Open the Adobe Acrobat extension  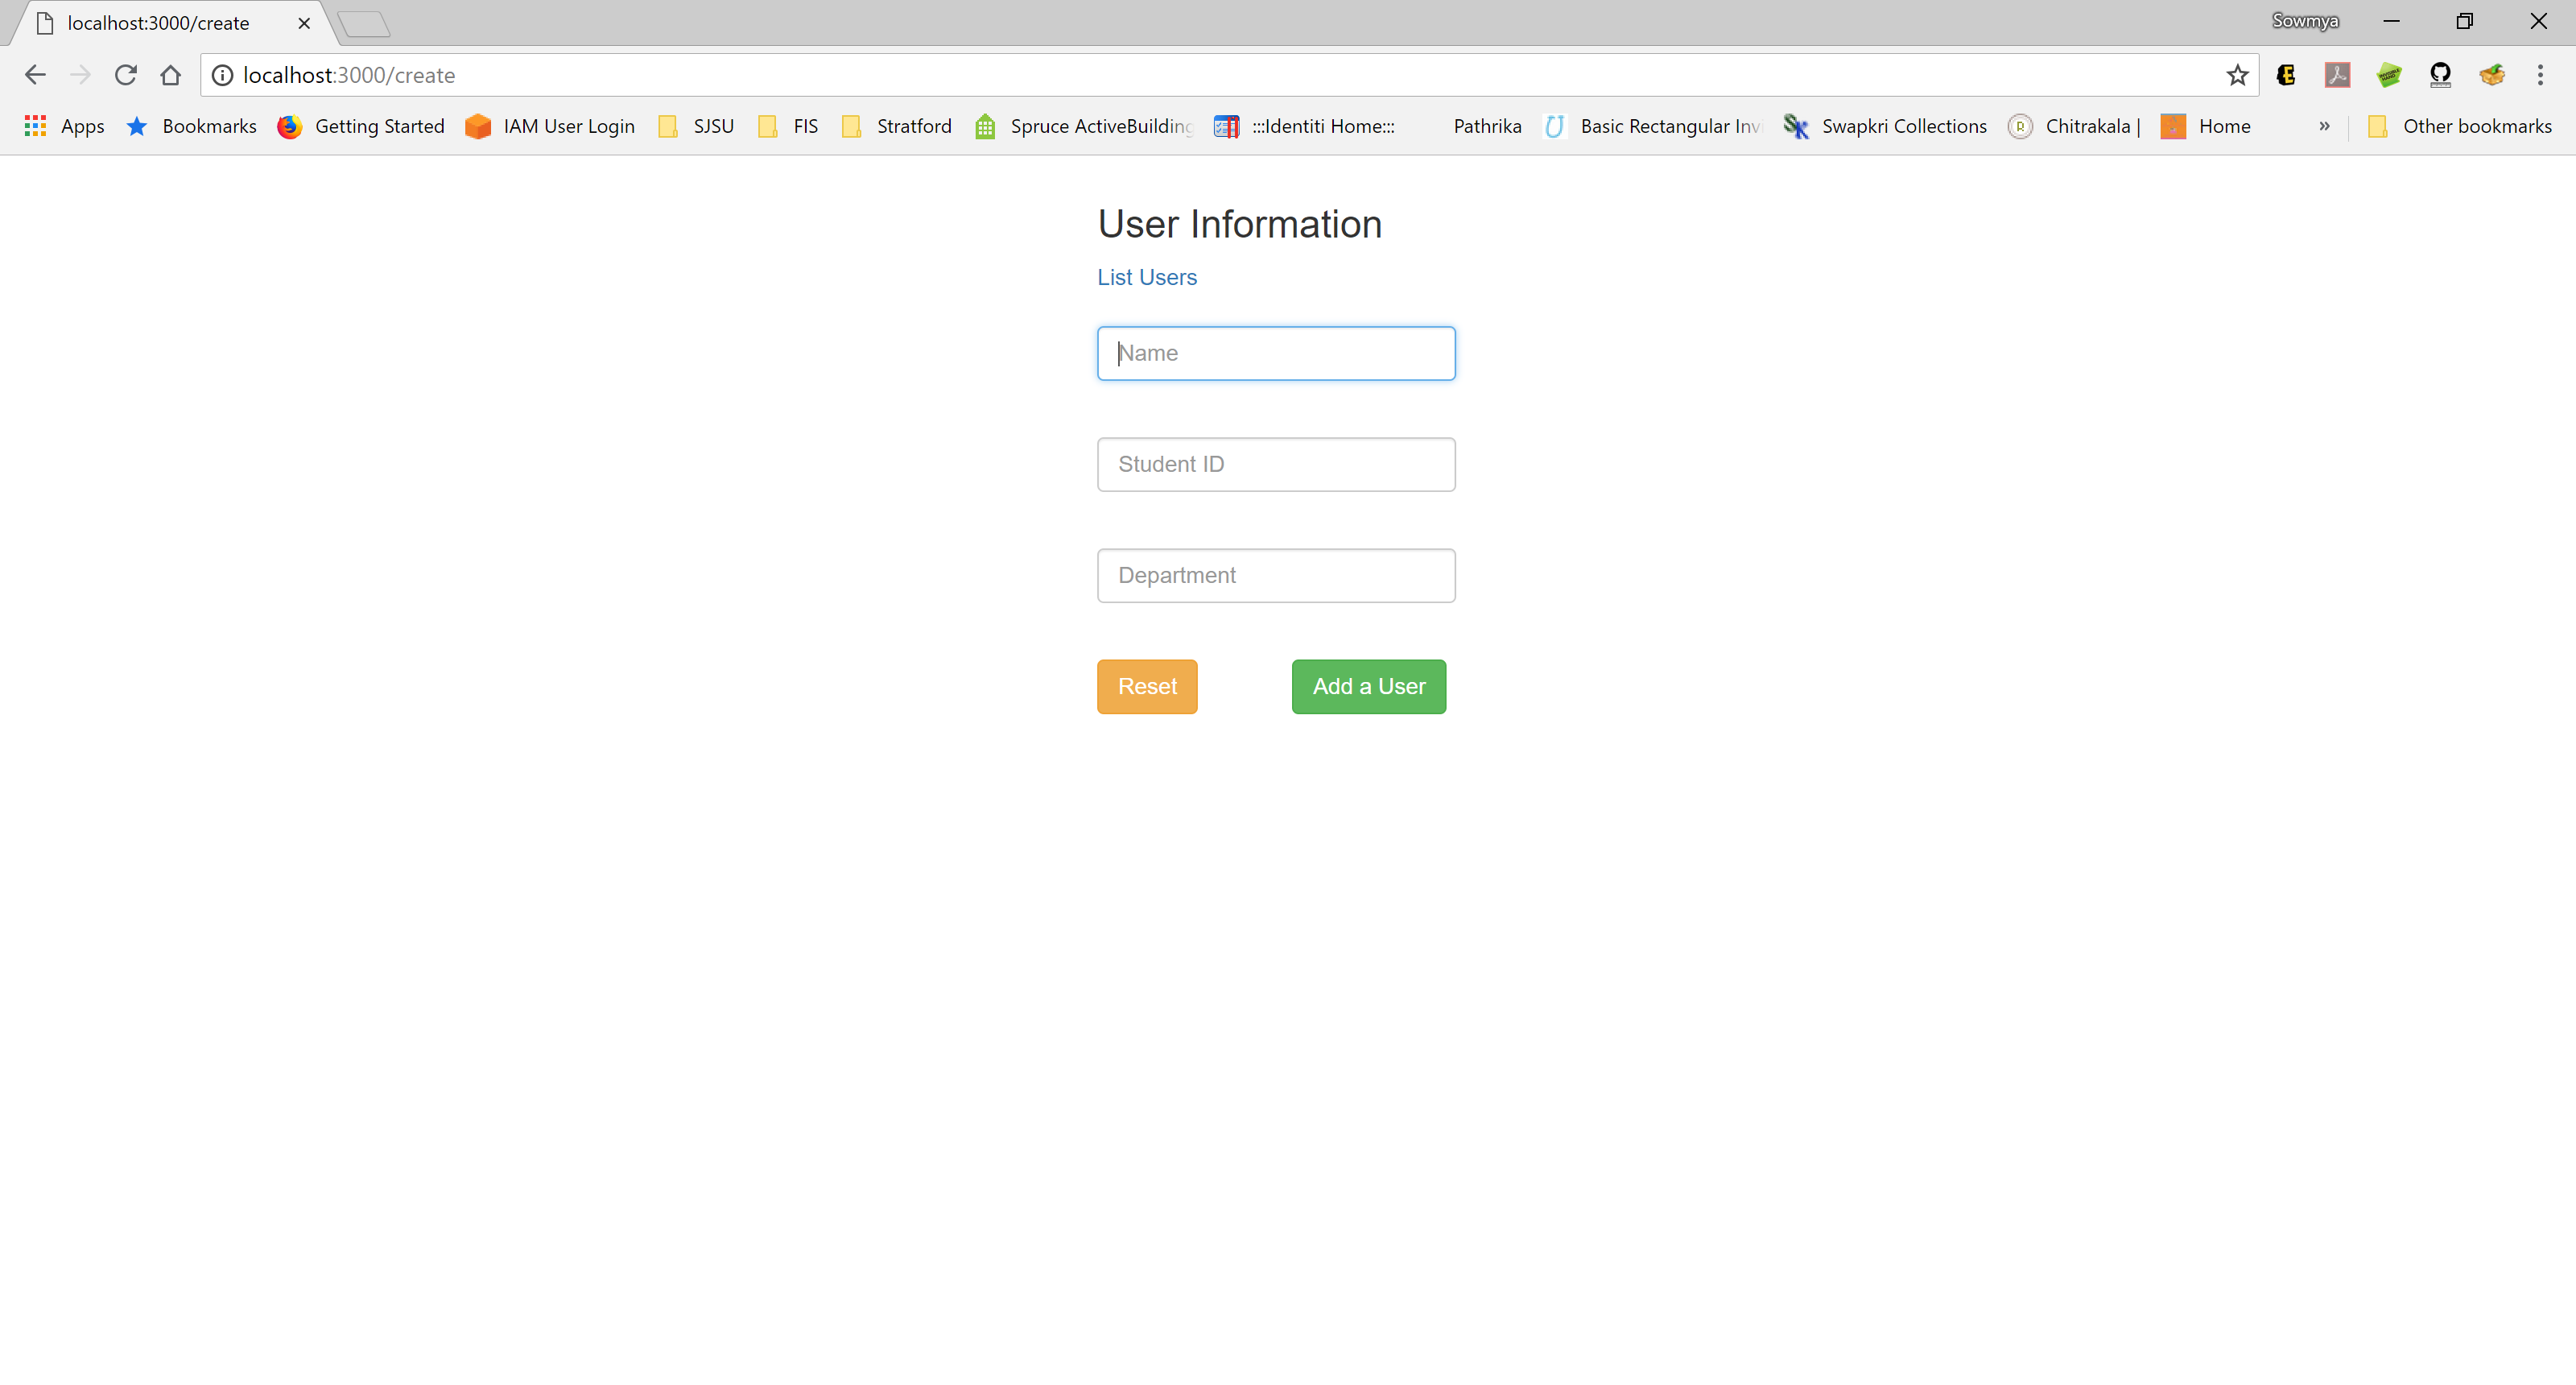[x=2337, y=75]
